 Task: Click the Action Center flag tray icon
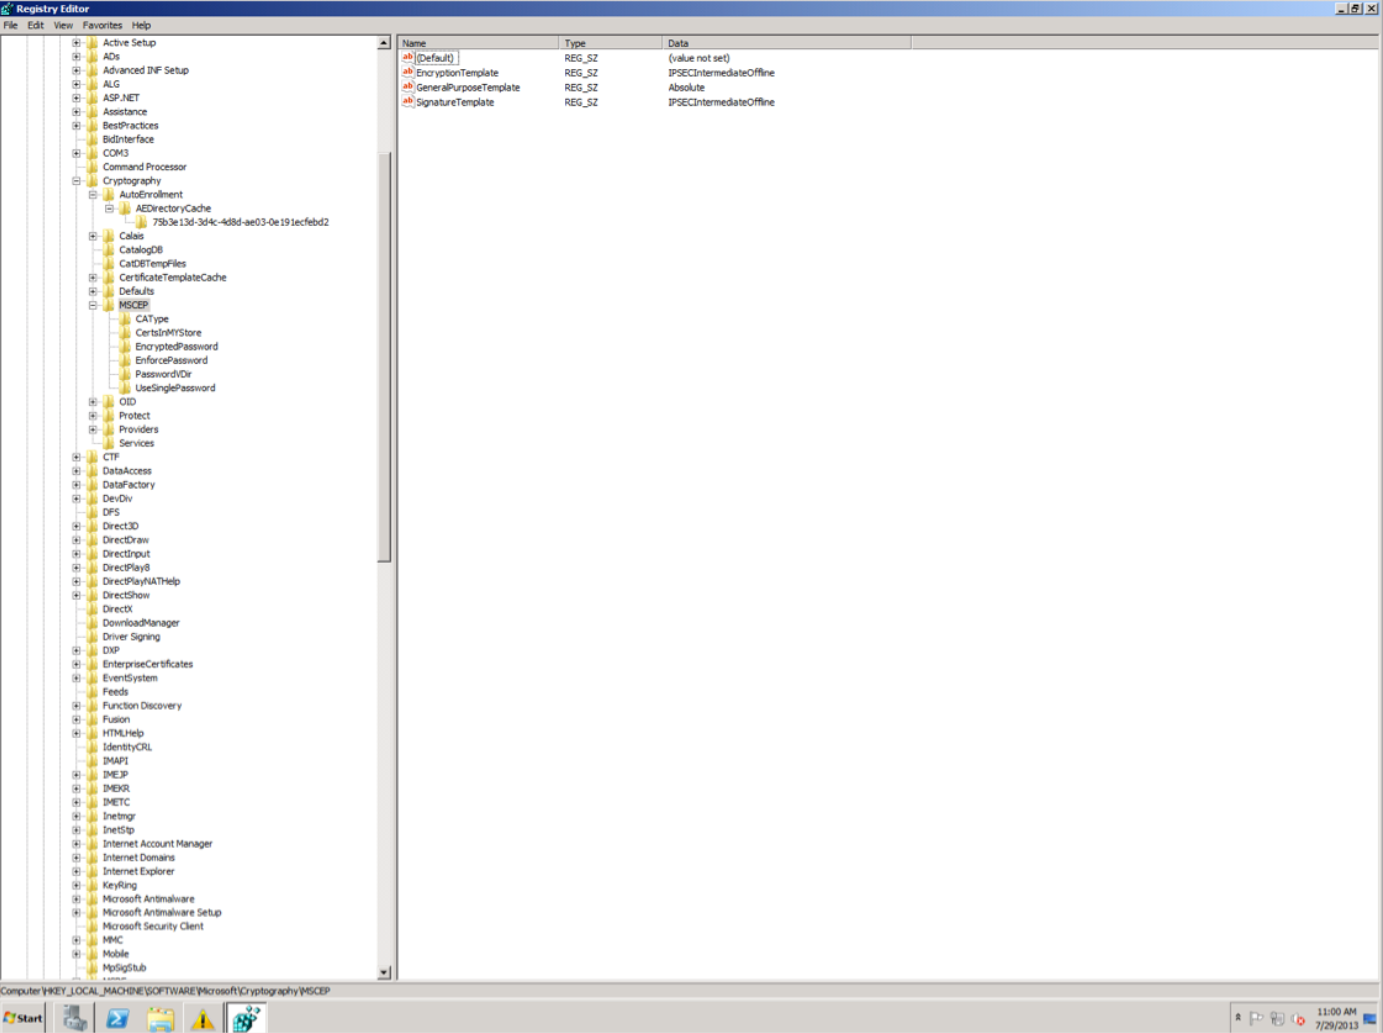click(x=1256, y=1019)
